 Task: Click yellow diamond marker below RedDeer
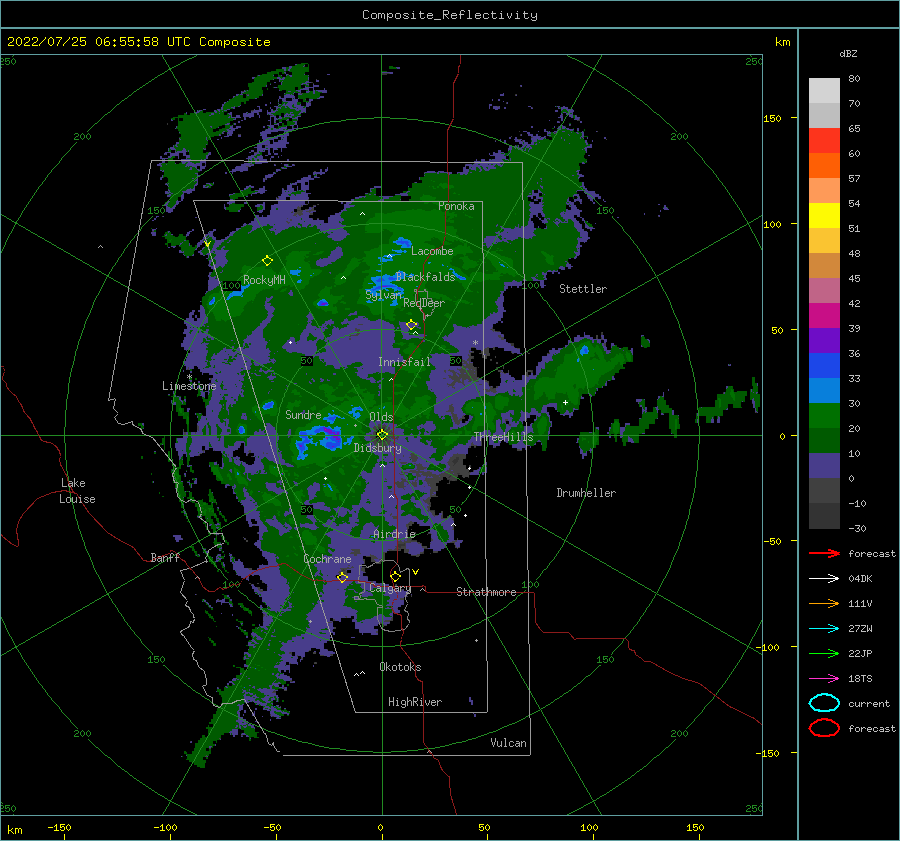[412, 325]
